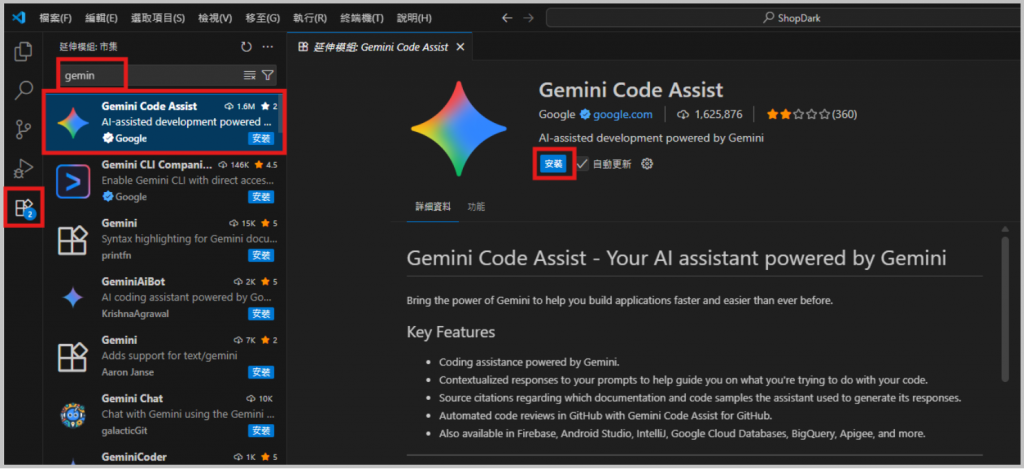1024x469 pixels.
Task: Refresh the extensions marketplace list
Action: point(246,46)
